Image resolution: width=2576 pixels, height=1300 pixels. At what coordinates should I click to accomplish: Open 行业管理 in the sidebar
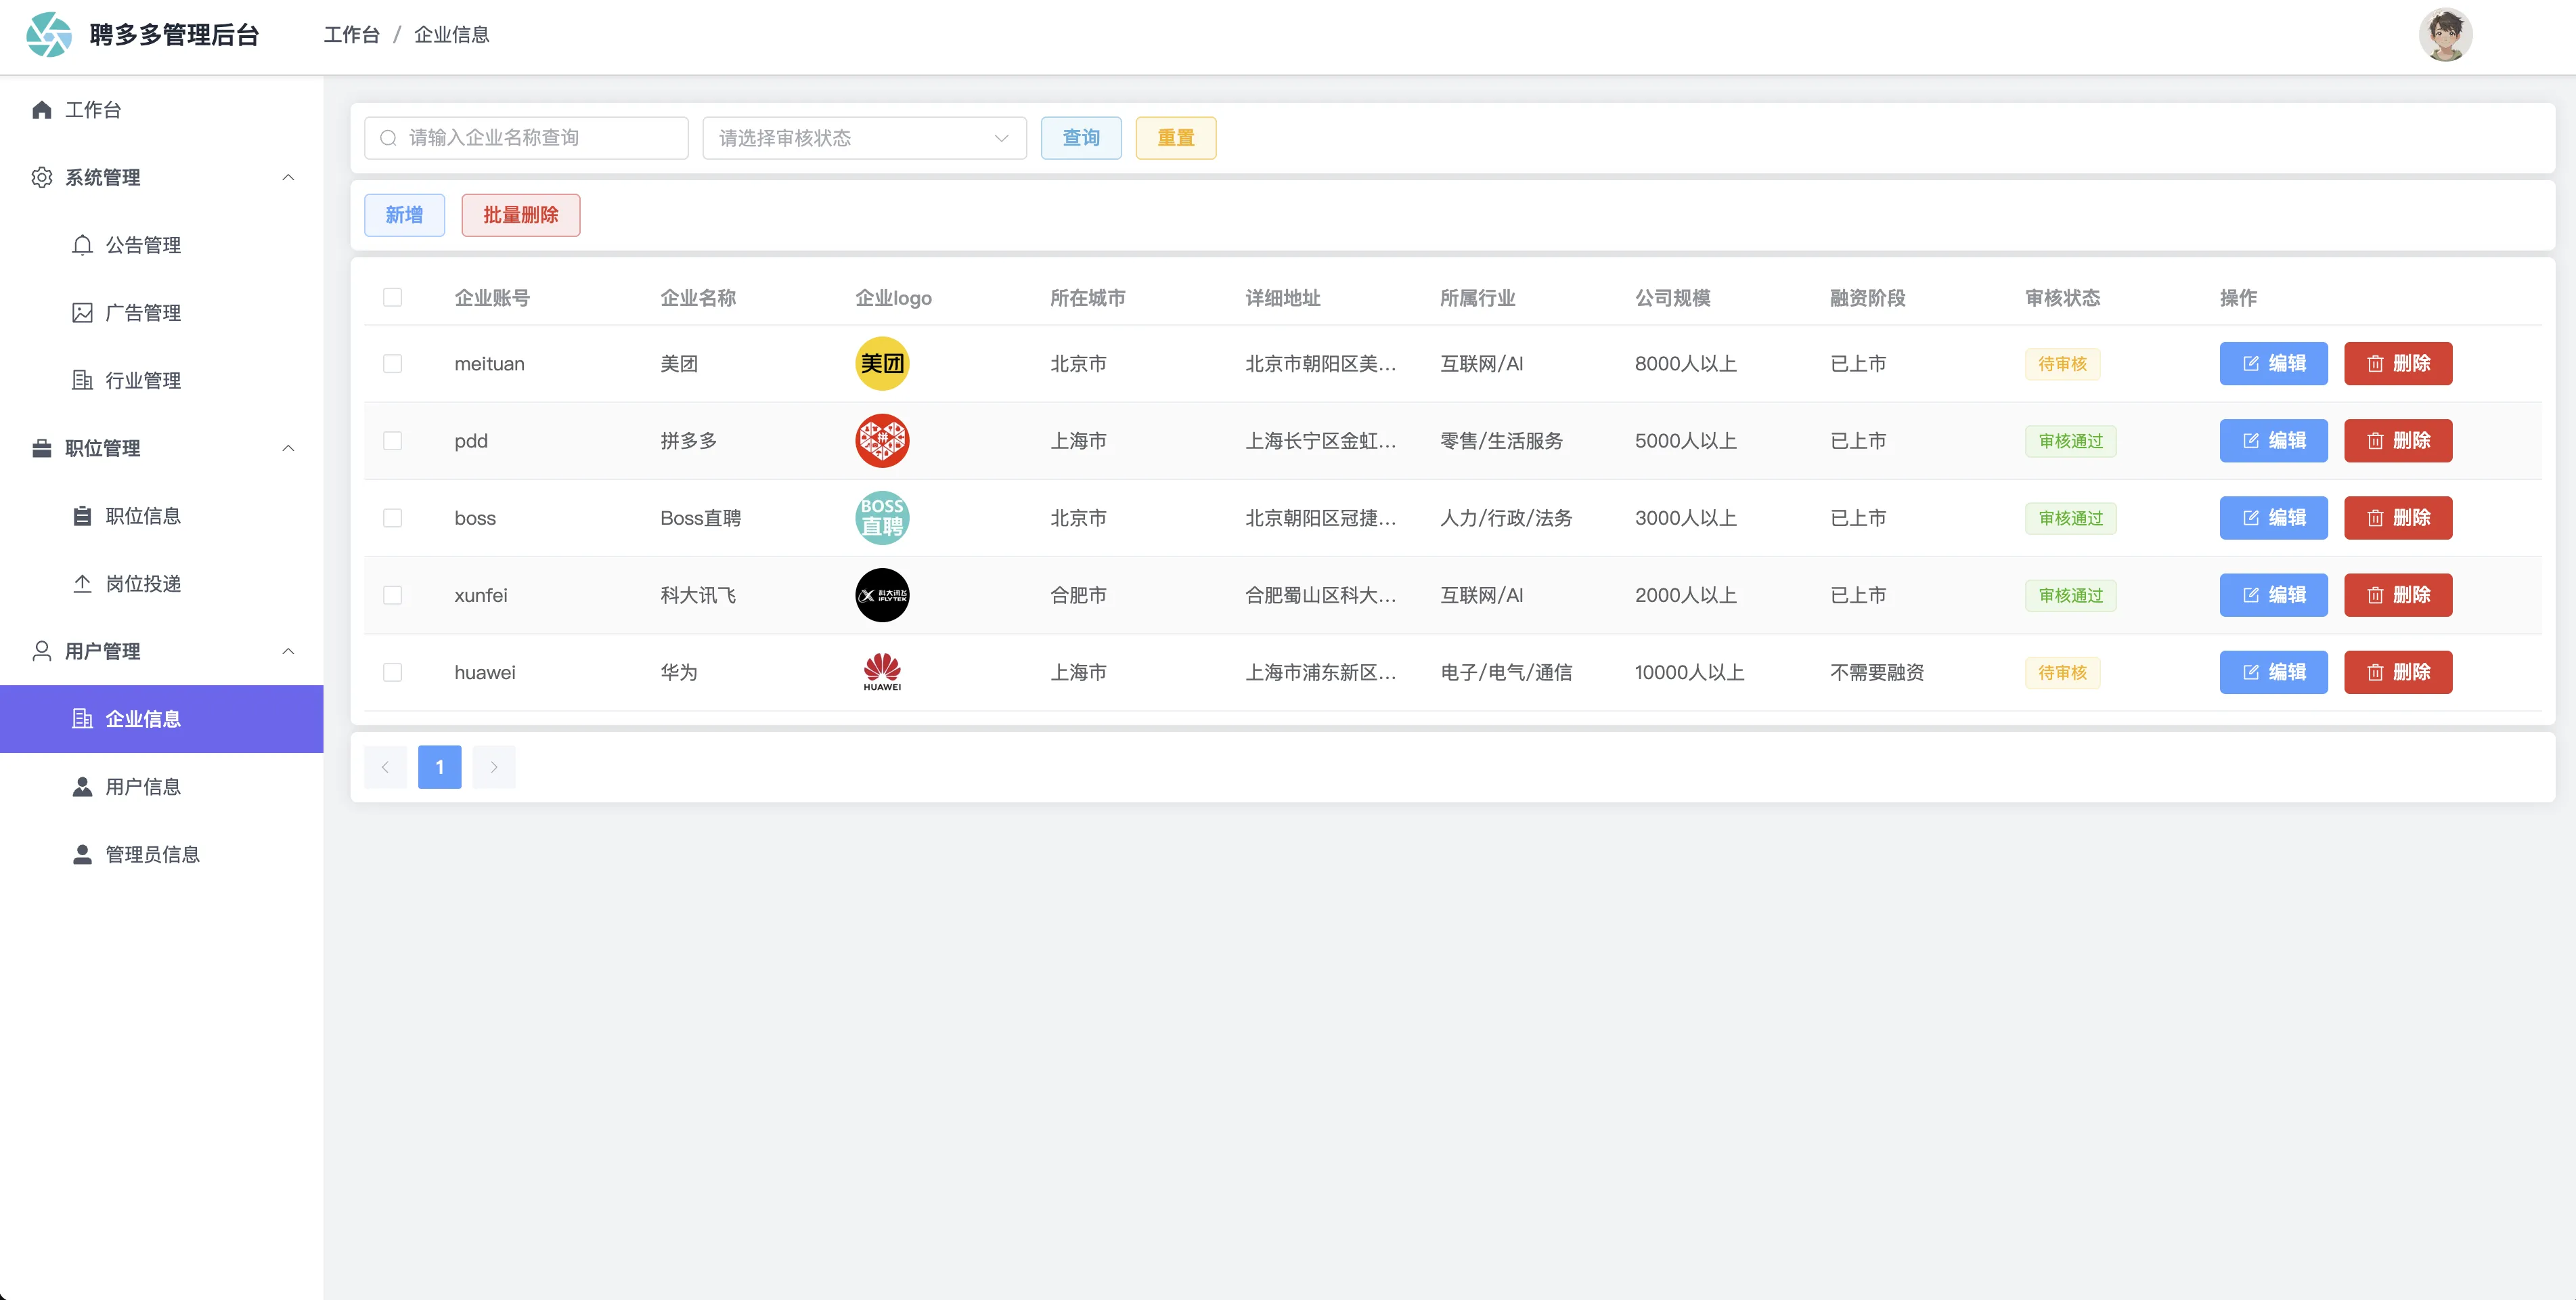pyautogui.click(x=143, y=381)
